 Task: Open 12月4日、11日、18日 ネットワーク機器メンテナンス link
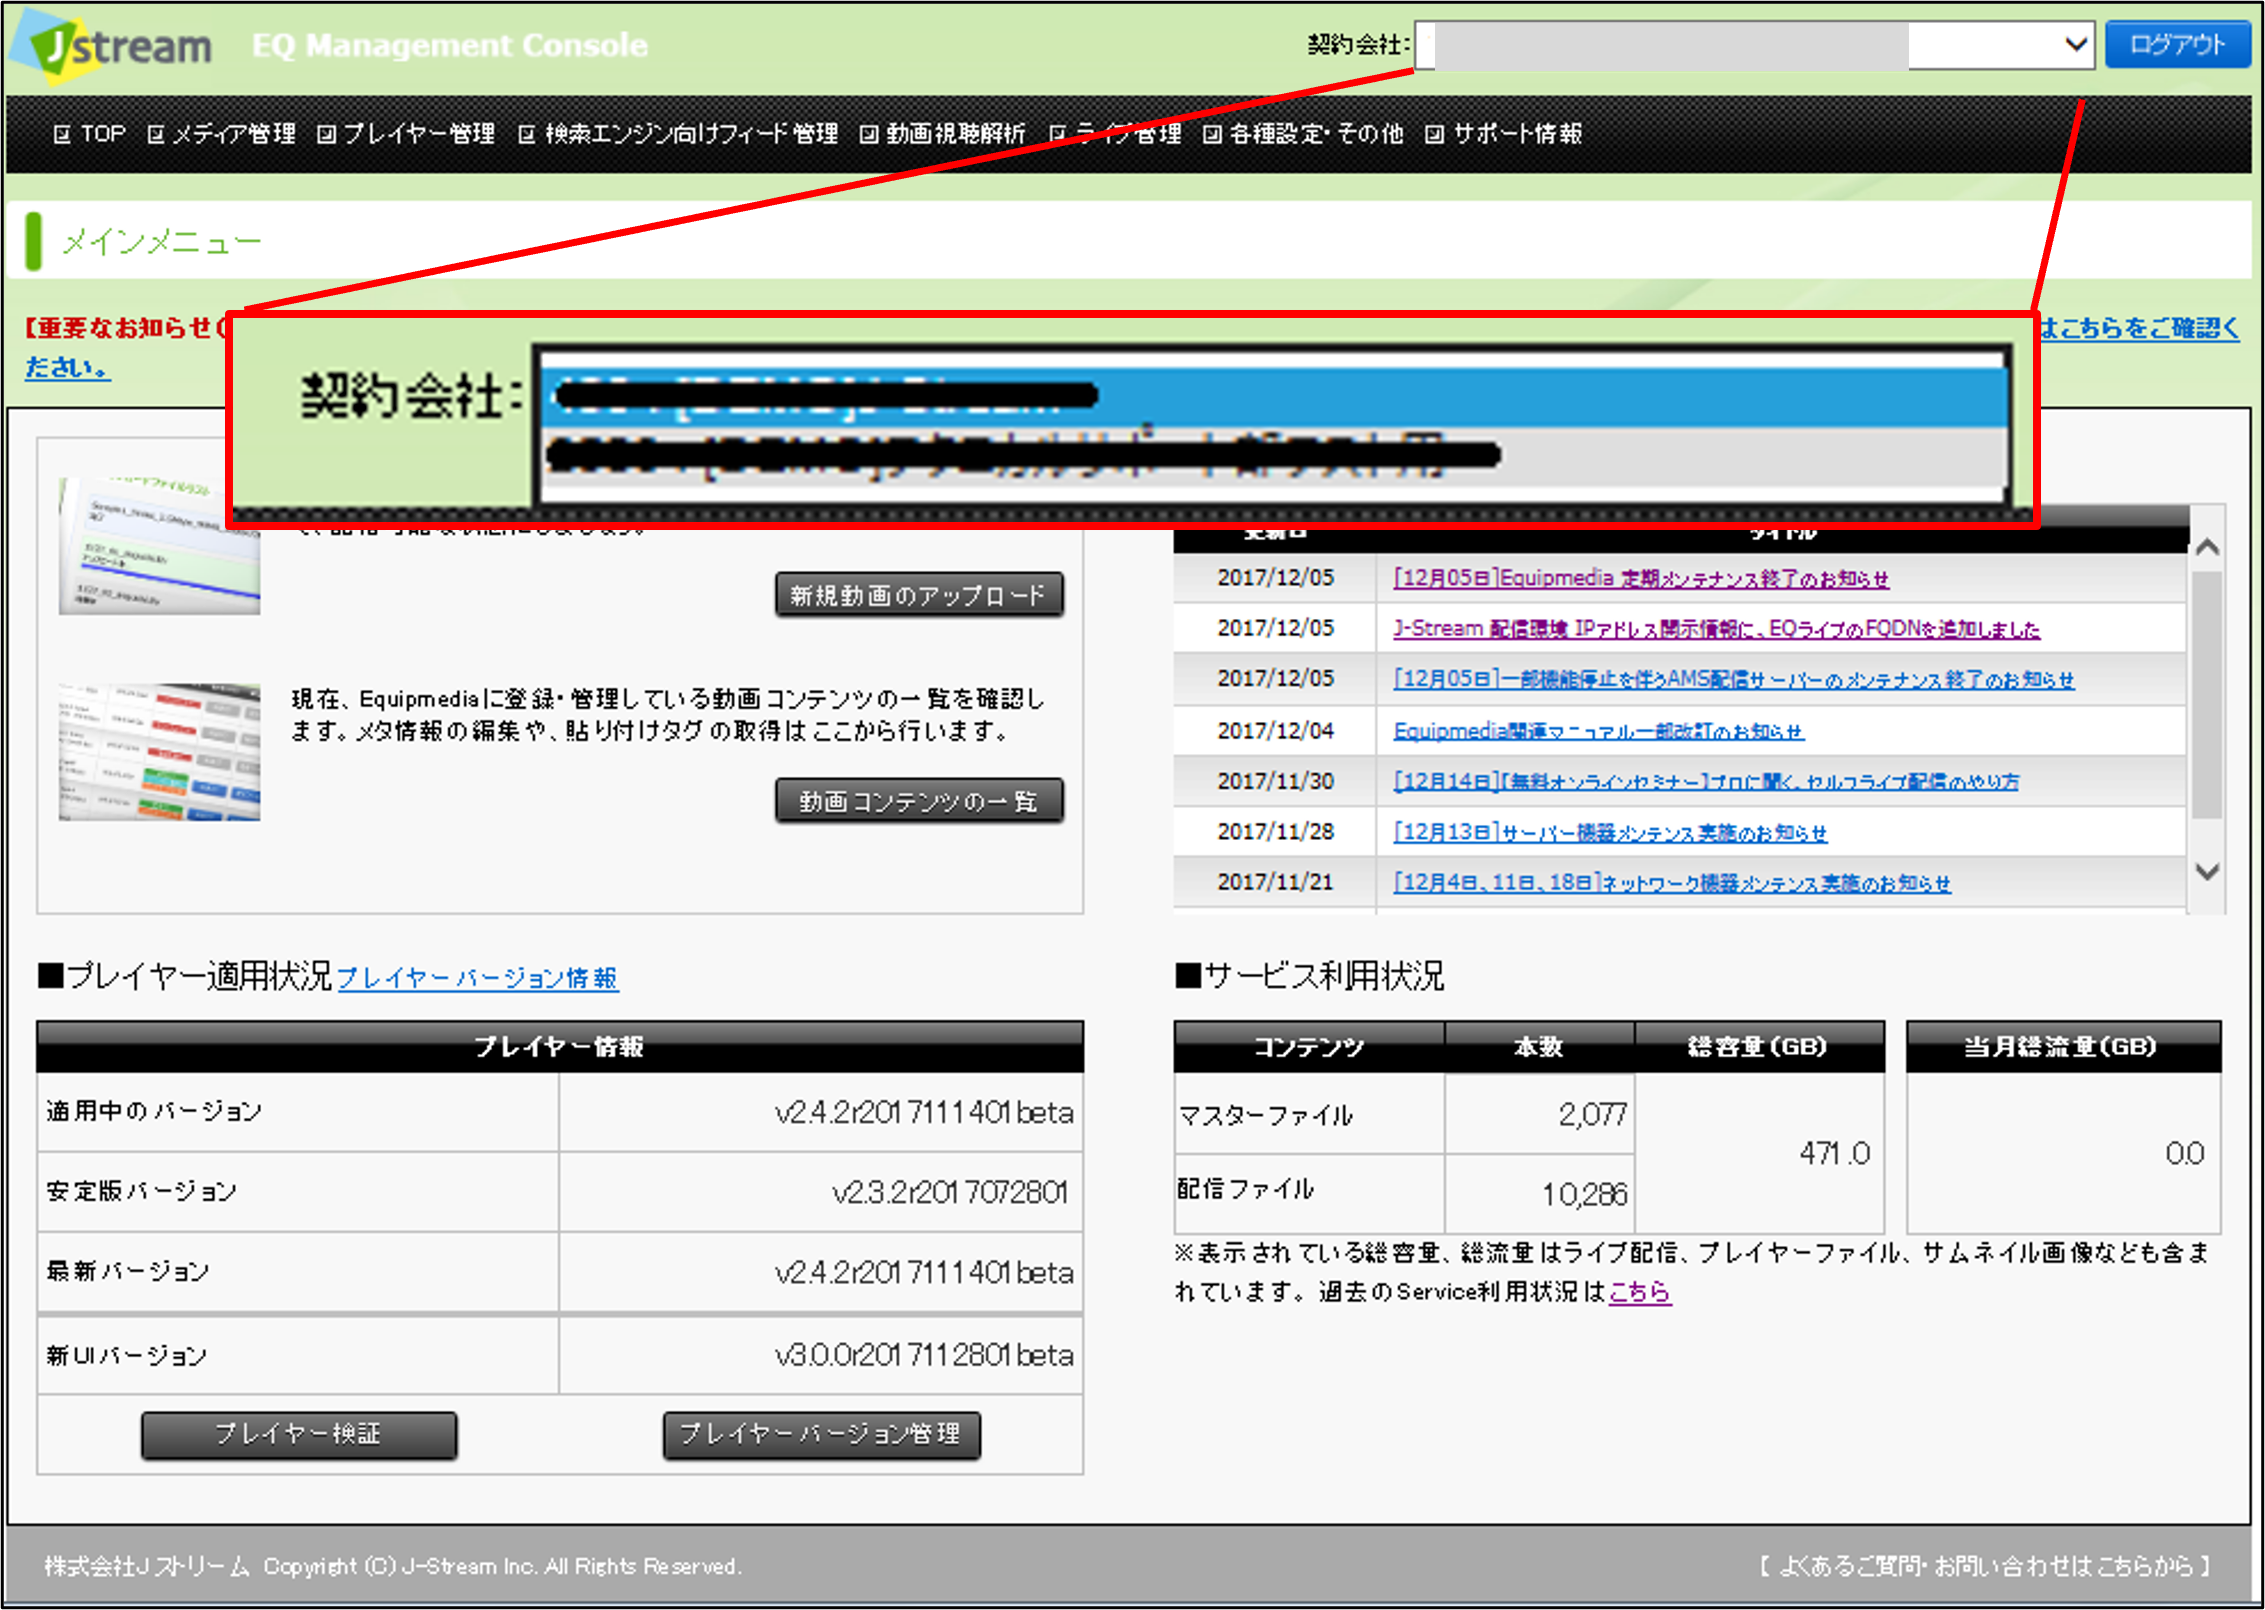point(1672,883)
